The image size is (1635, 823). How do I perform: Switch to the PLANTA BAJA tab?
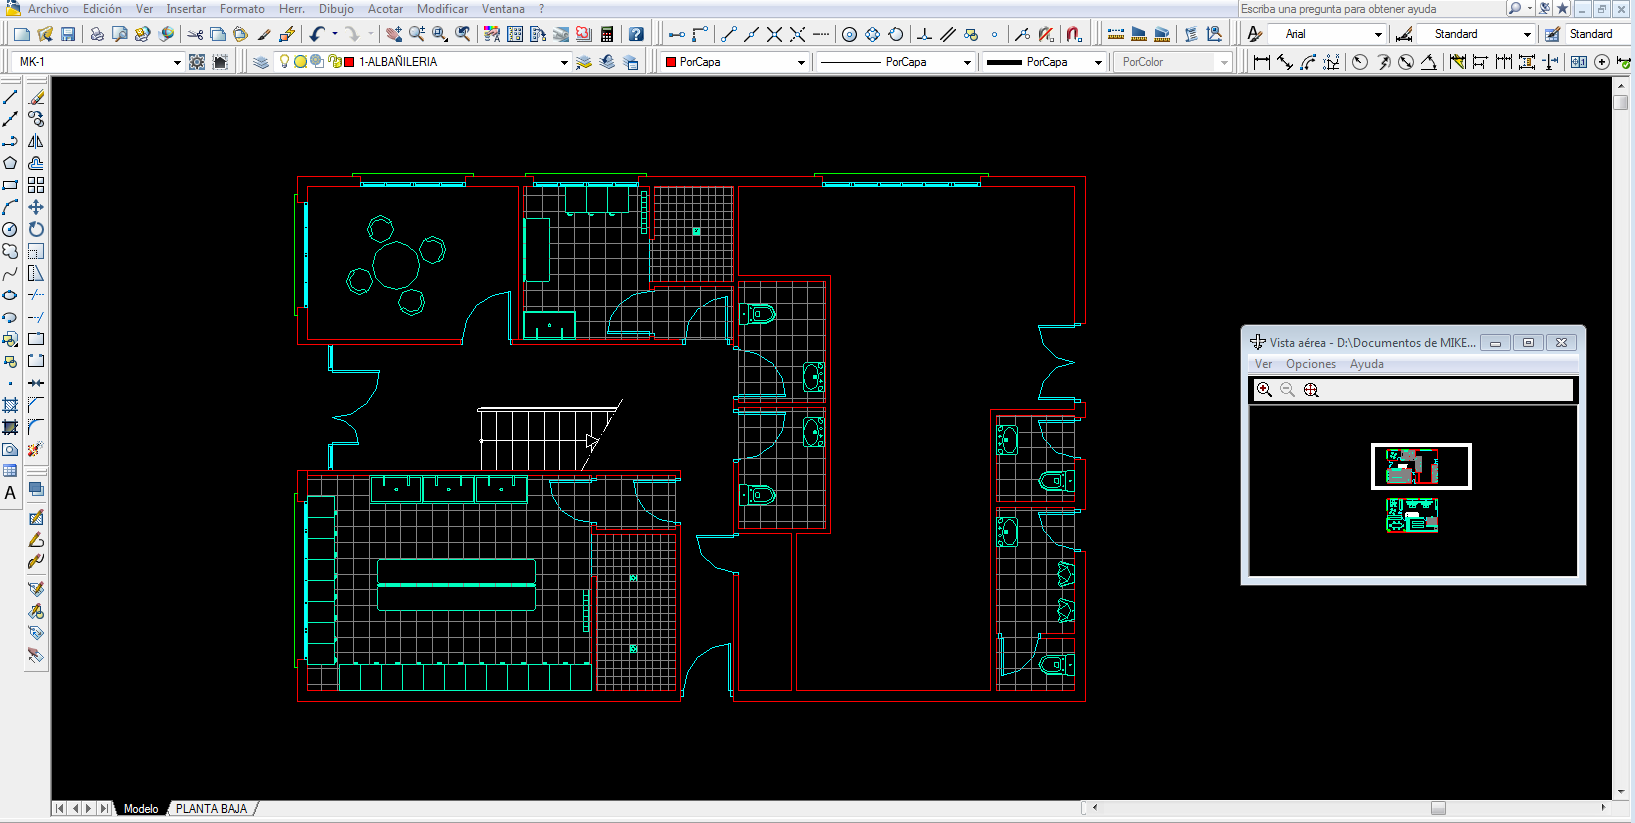pos(211,808)
